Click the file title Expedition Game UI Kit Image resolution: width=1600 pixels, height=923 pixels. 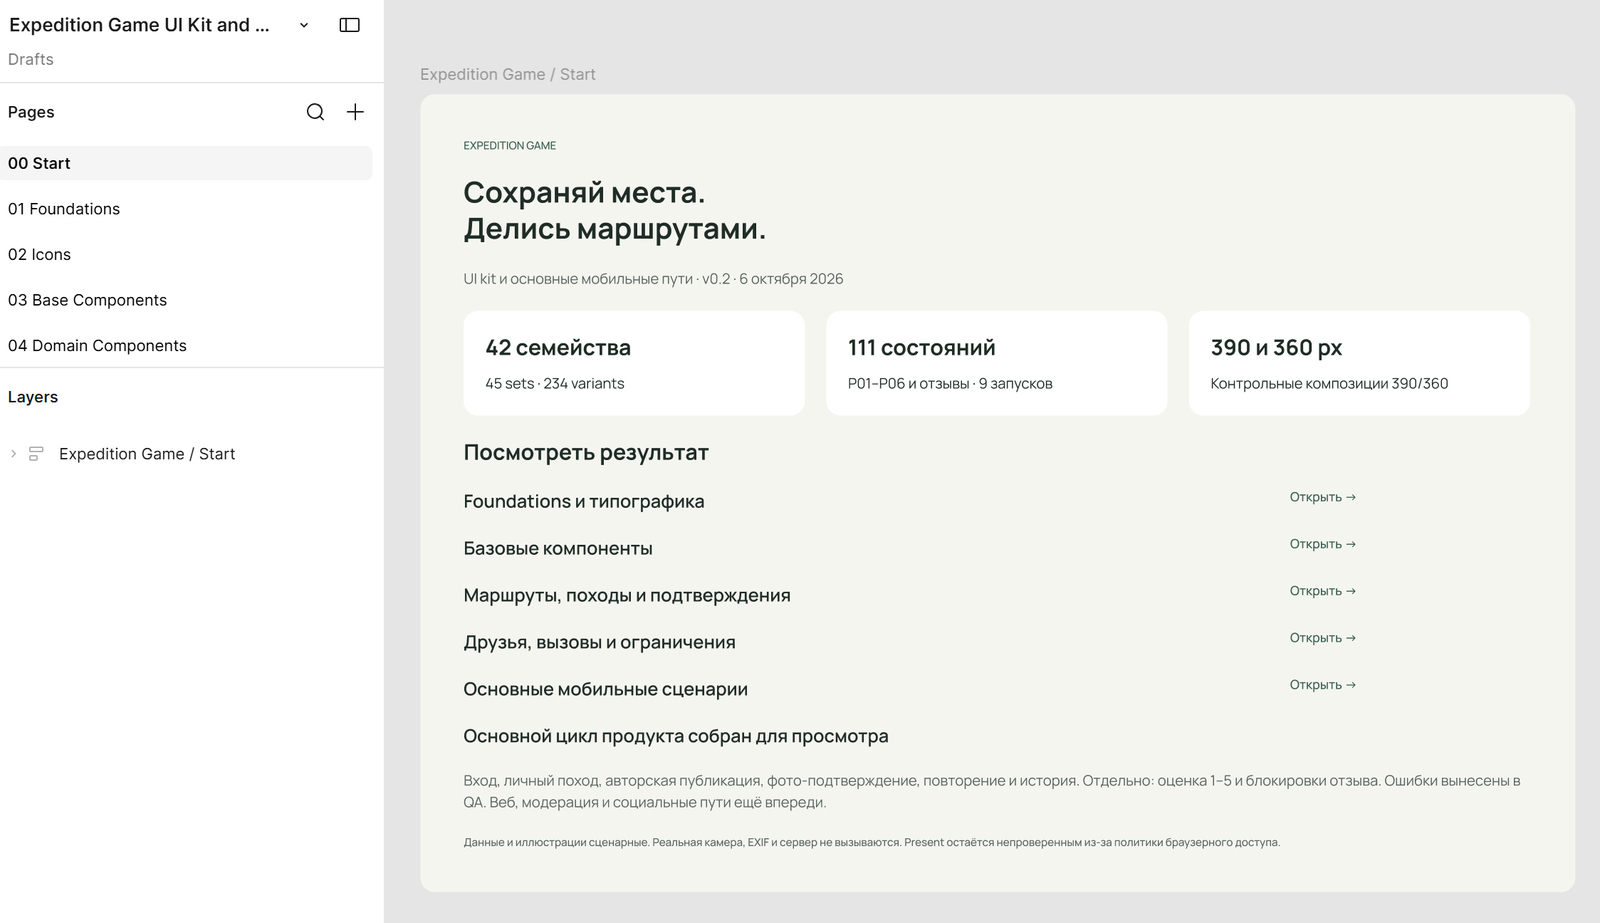(x=139, y=25)
